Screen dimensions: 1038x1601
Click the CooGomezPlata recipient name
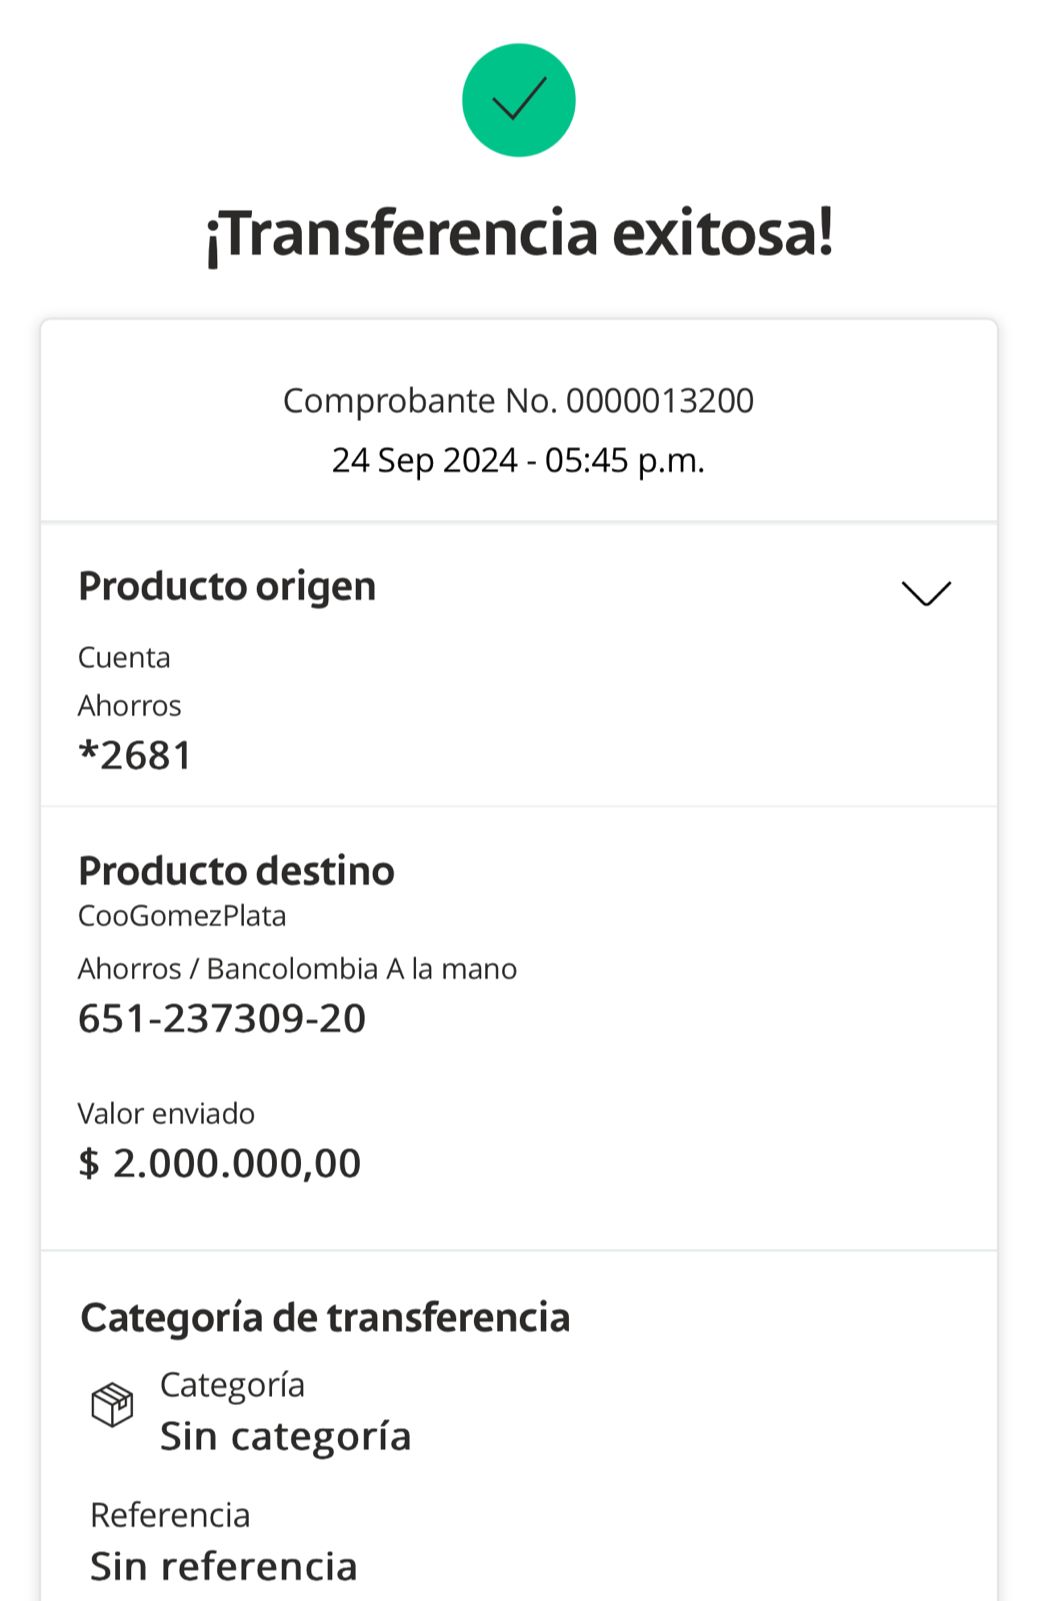coord(182,916)
